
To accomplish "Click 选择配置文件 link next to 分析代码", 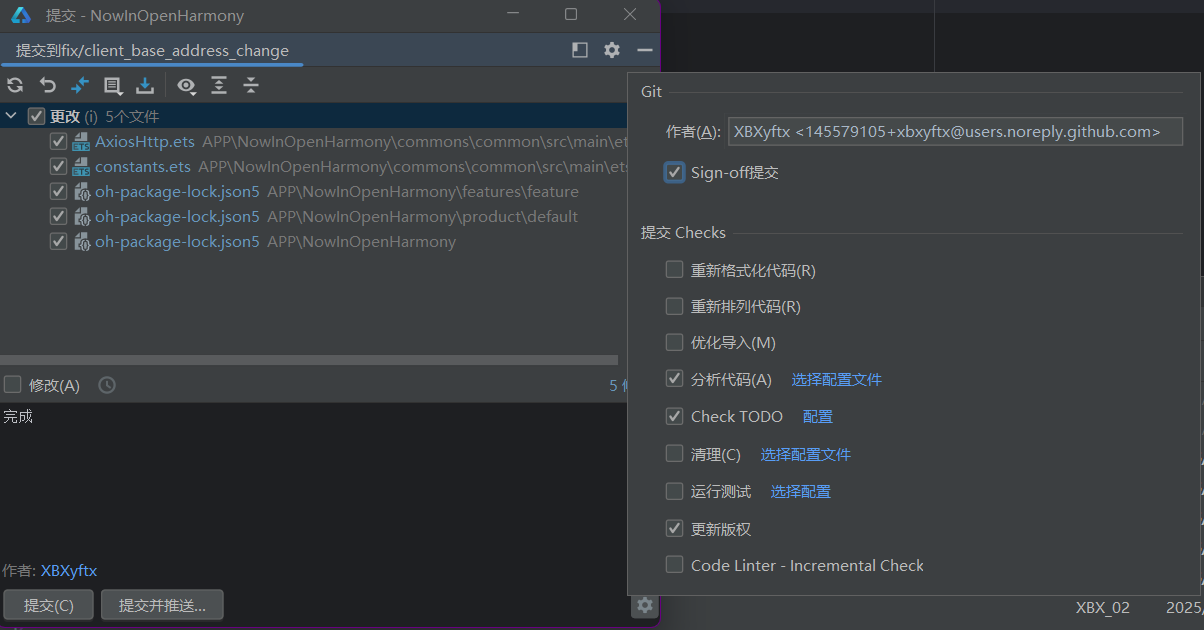I will [x=836, y=380].
